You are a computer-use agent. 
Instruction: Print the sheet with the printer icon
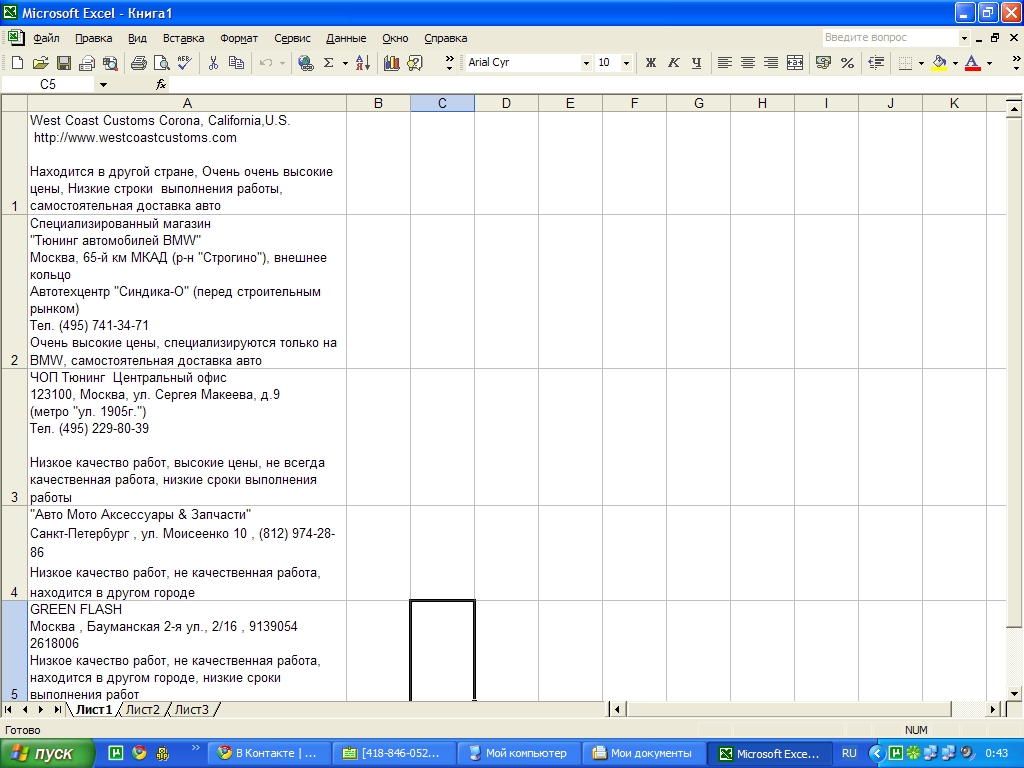click(x=138, y=63)
